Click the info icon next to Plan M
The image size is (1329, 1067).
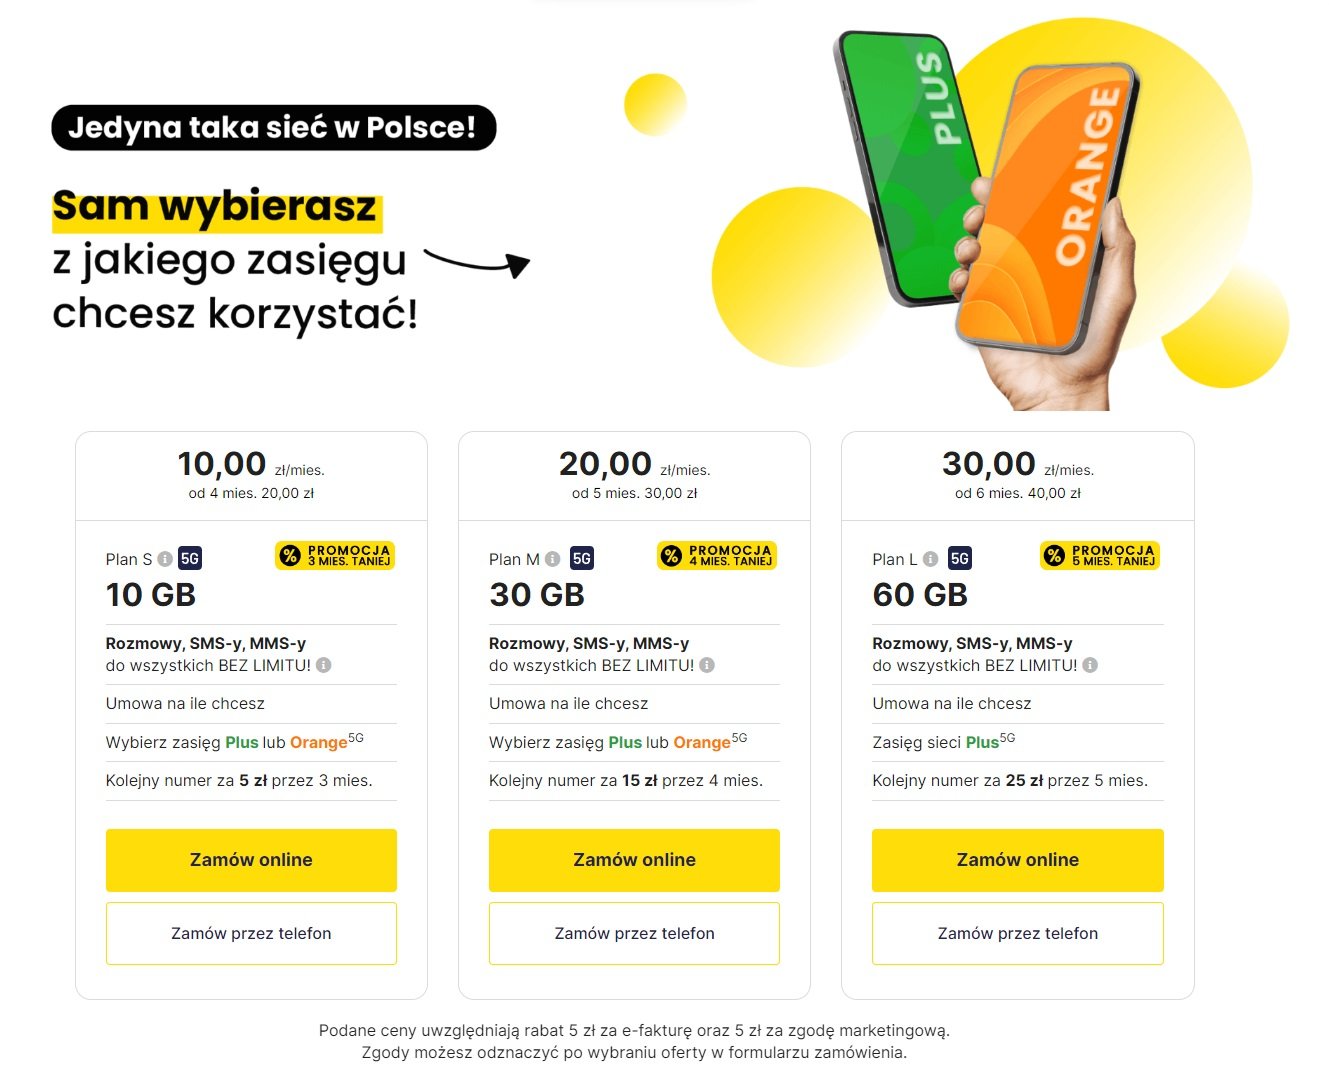(x=552, y=559)
